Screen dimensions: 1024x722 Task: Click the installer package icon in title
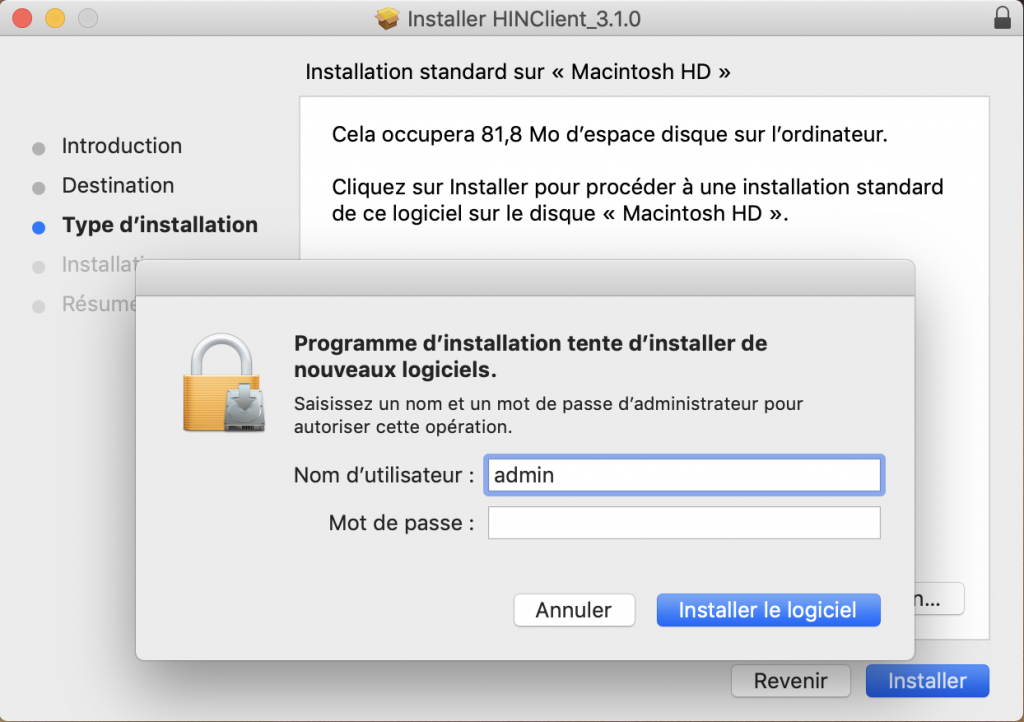click(387, 18)
